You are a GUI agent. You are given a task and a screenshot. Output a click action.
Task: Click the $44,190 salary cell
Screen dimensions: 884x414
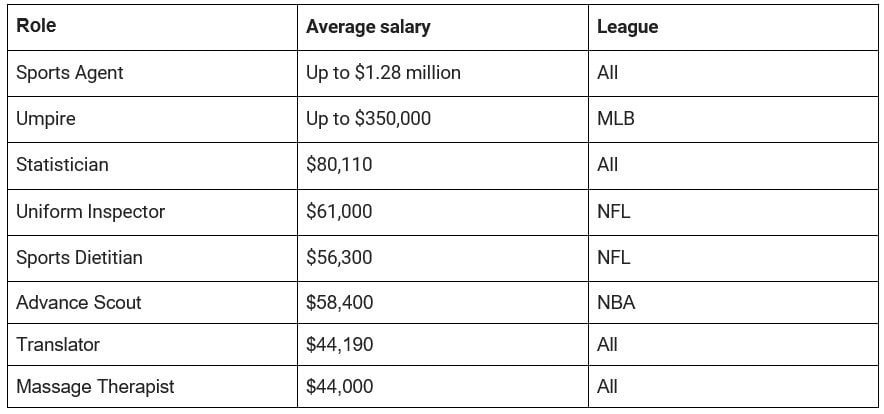point(339,345)
